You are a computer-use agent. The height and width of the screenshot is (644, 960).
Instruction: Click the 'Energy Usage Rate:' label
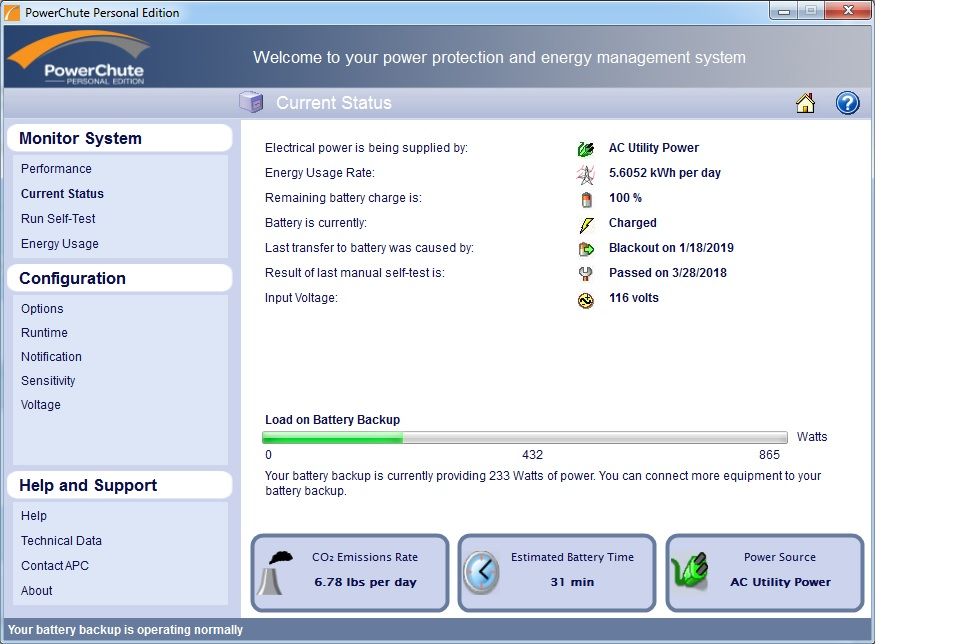tap(320, 173)
